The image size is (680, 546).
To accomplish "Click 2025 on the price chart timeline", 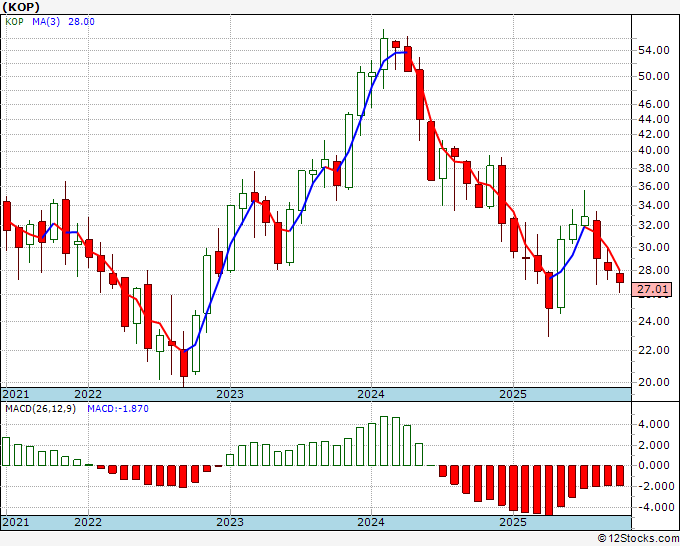I will click(513, 394).
